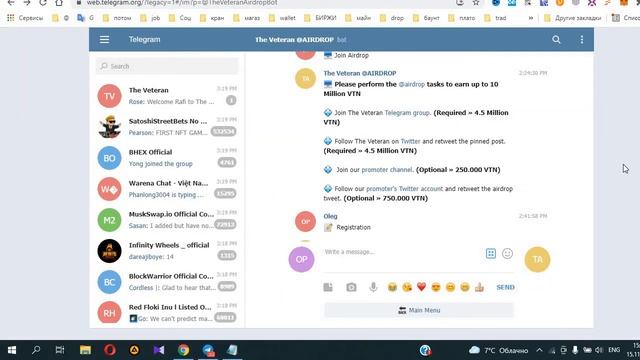Image resolution: width=640 pixels, height=360 pixels.
Task: Click the Main Menu bot button
Action: pos(419,310)
